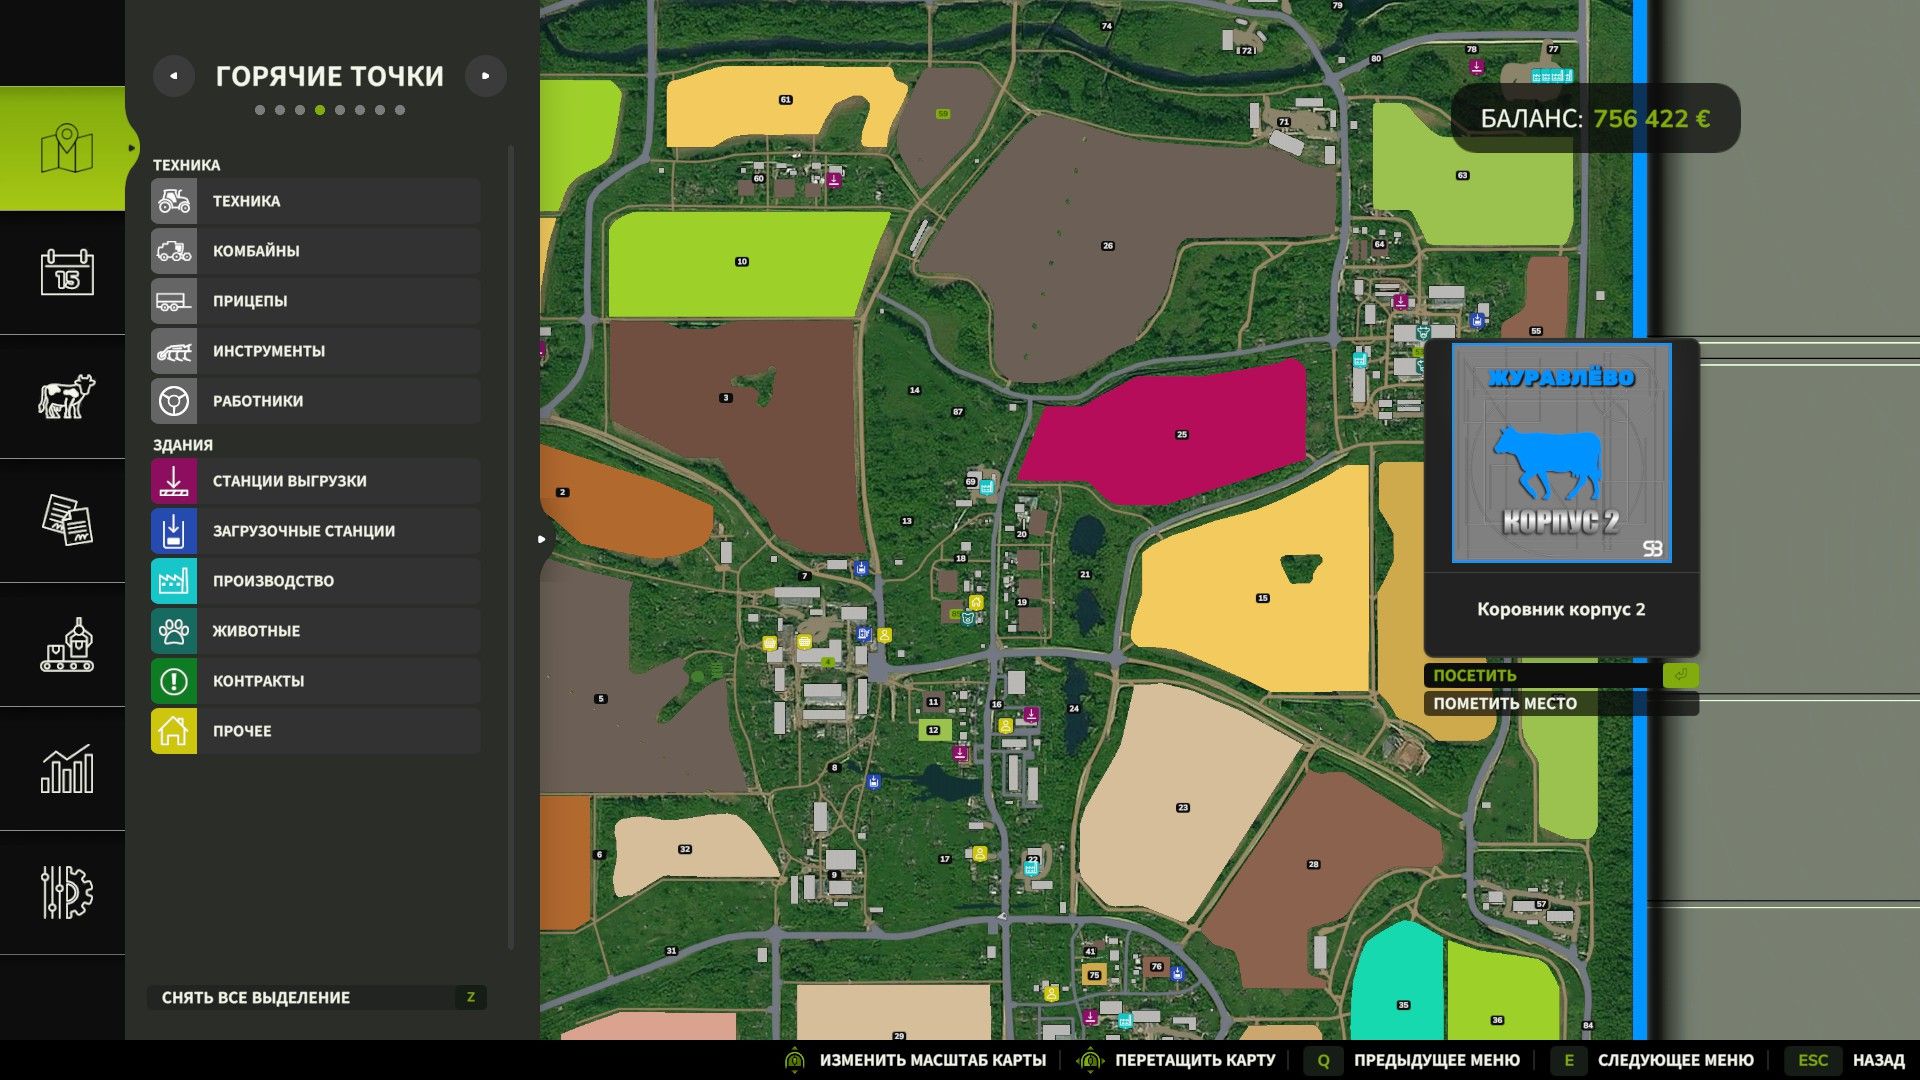Toggle the Техника hotspot filter
The height and width of the screenshot is (1080, 1920).
pyautogui.click(x=316, y=201)
